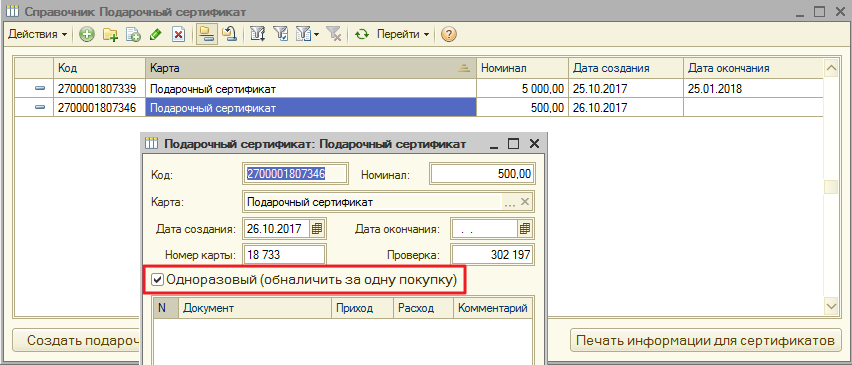Click the 25.10.2017 creation date cell
The image size is (852, 365).
pos(625,89)
